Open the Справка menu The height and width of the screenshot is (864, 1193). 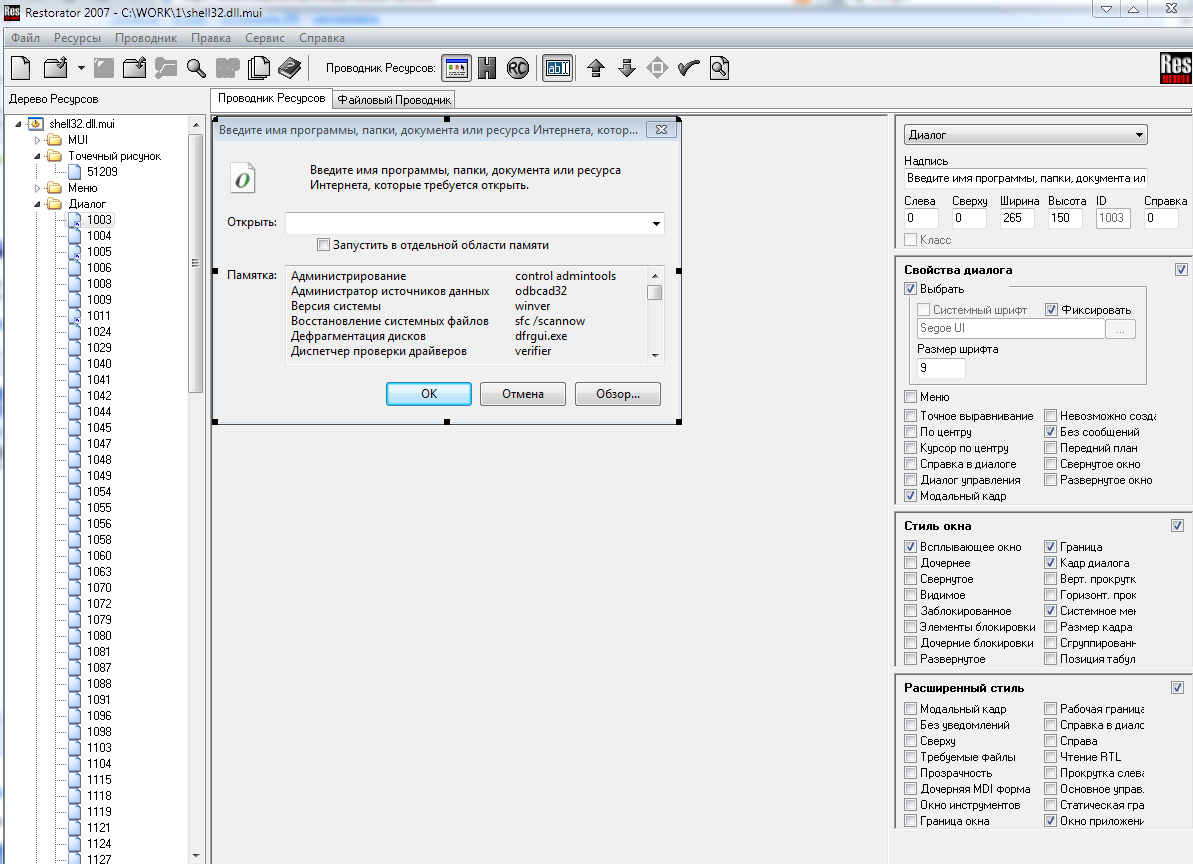(322, 38)
